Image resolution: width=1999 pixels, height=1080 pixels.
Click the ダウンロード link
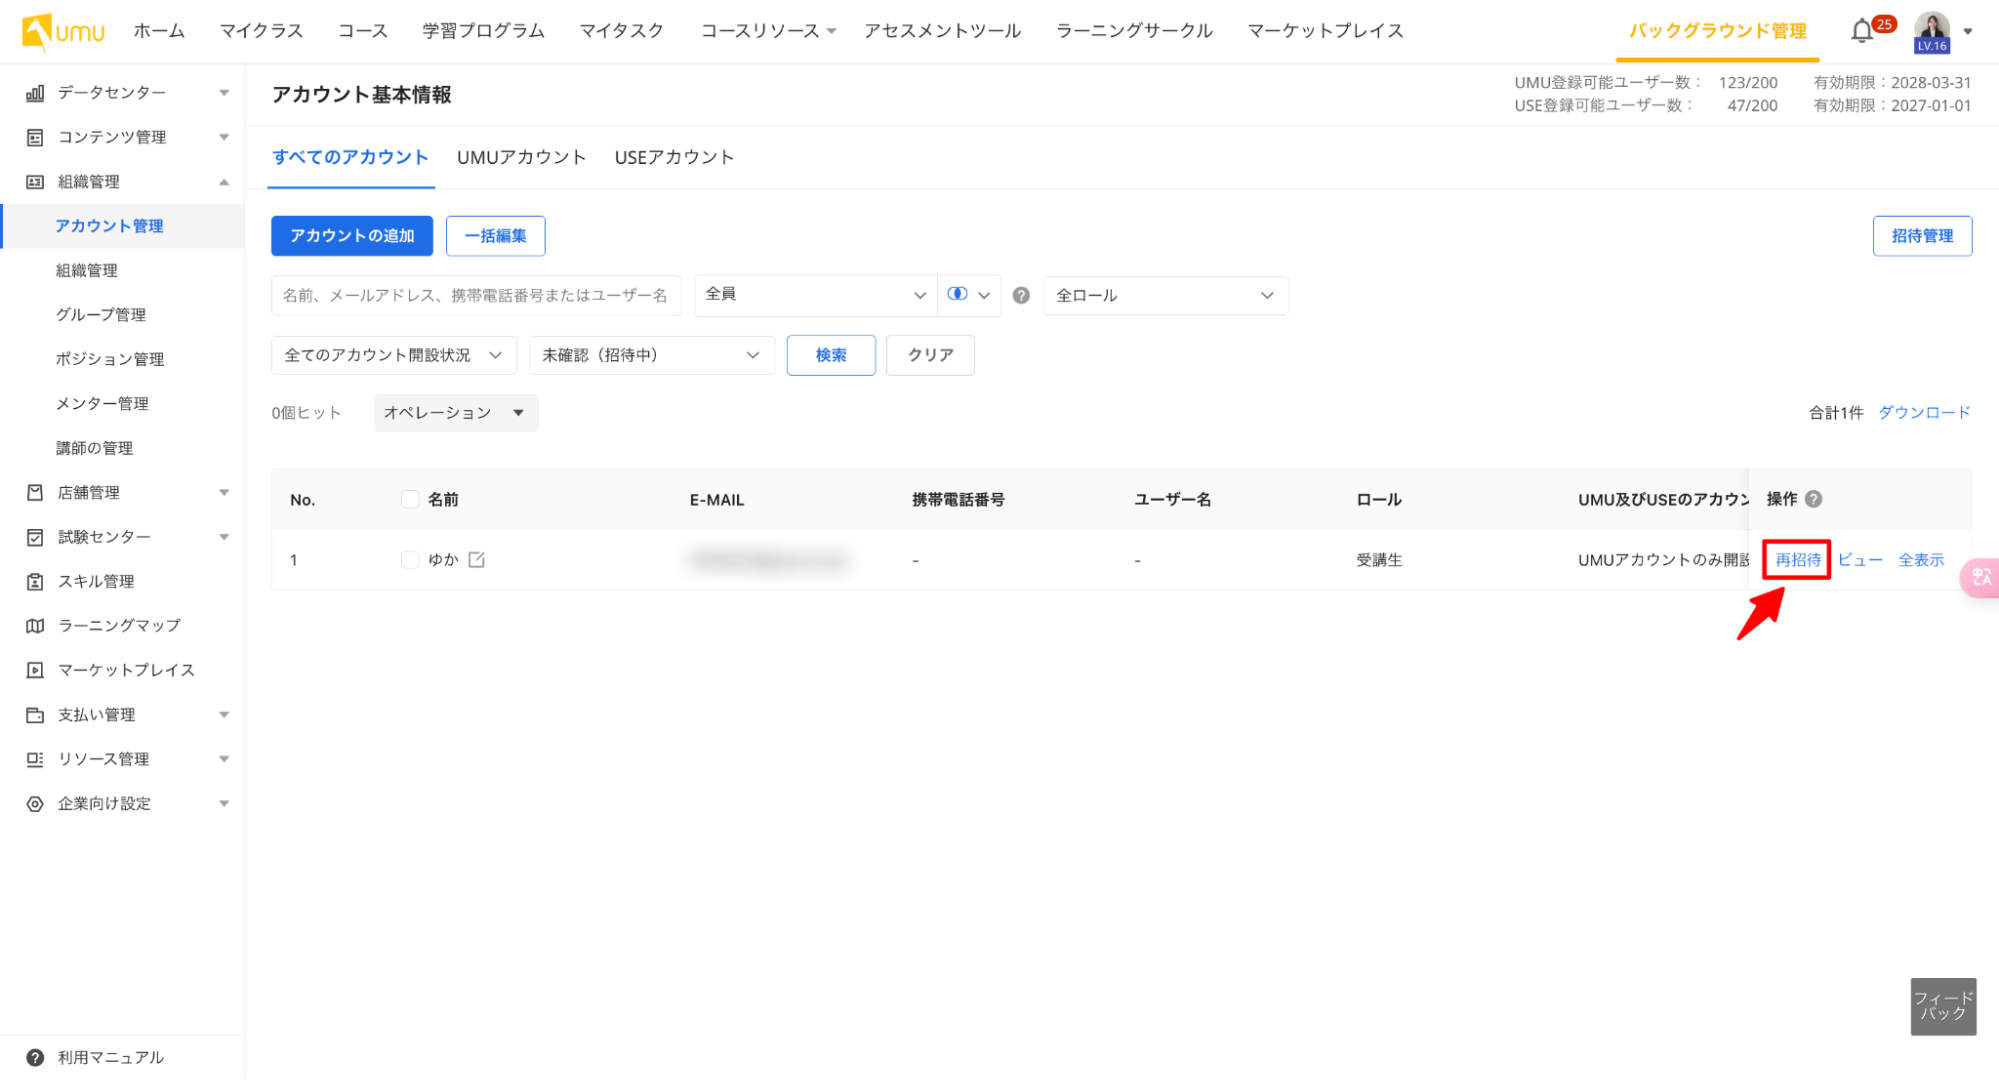pos(1923,412)
